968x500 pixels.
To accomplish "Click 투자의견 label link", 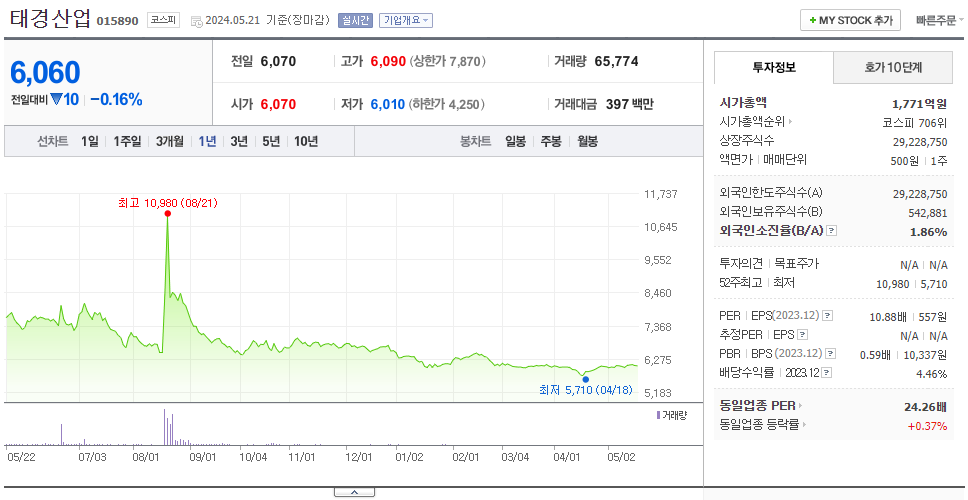I will [741, 264].
